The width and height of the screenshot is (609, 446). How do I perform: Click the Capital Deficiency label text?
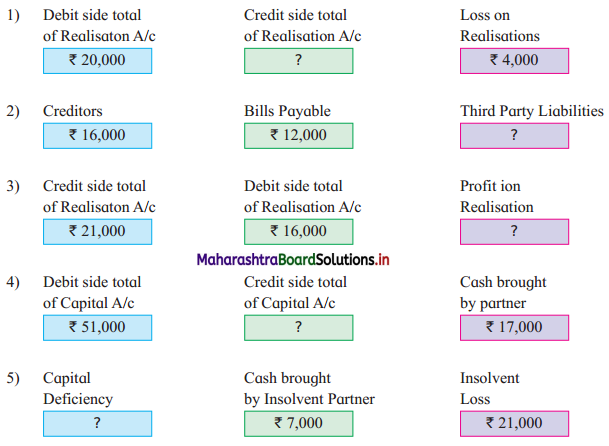(78, 389)
